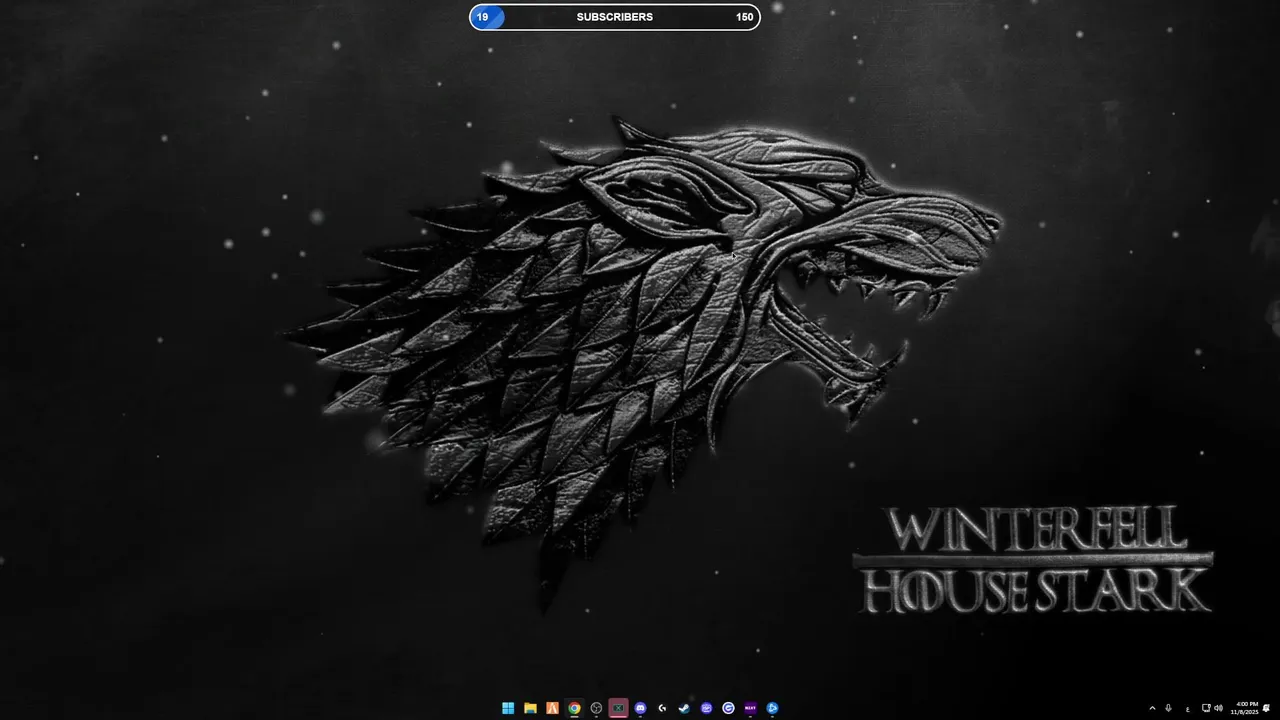Open the clock and date flyout
Screen dimensions: 1280x720
click(1246, 708)
